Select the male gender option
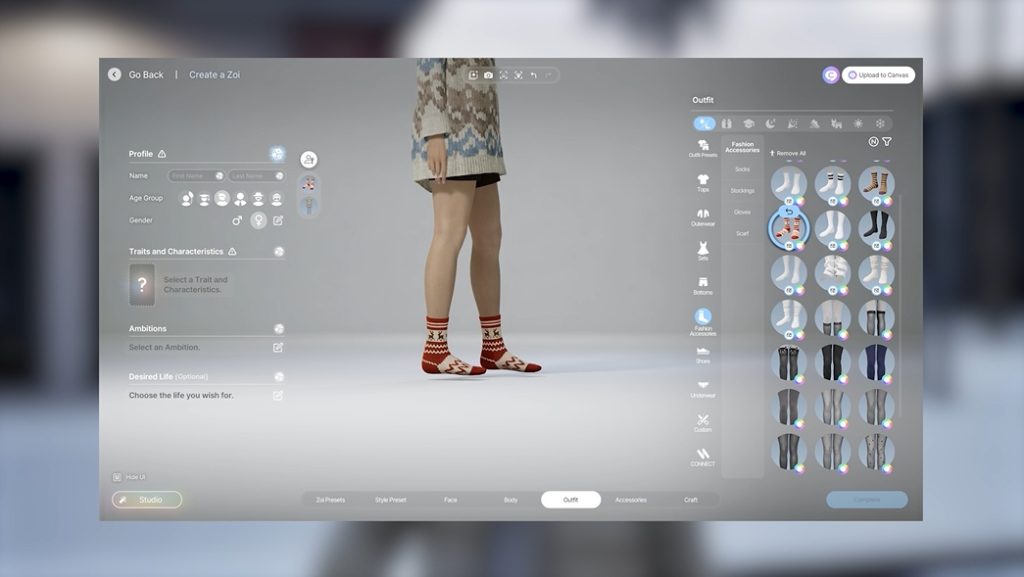Viewport: 1024px width, 577px height. click(237, 220)
